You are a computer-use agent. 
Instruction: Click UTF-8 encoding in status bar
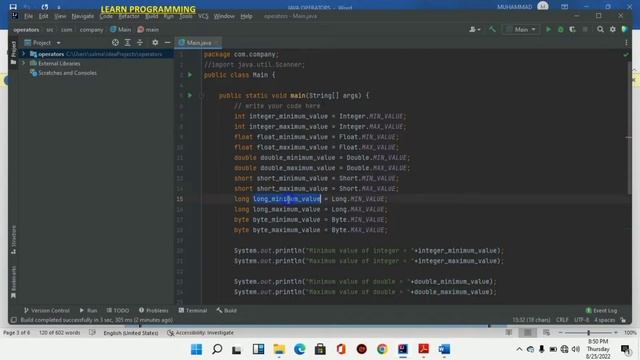pyautogui.click(x=582, y=320)
